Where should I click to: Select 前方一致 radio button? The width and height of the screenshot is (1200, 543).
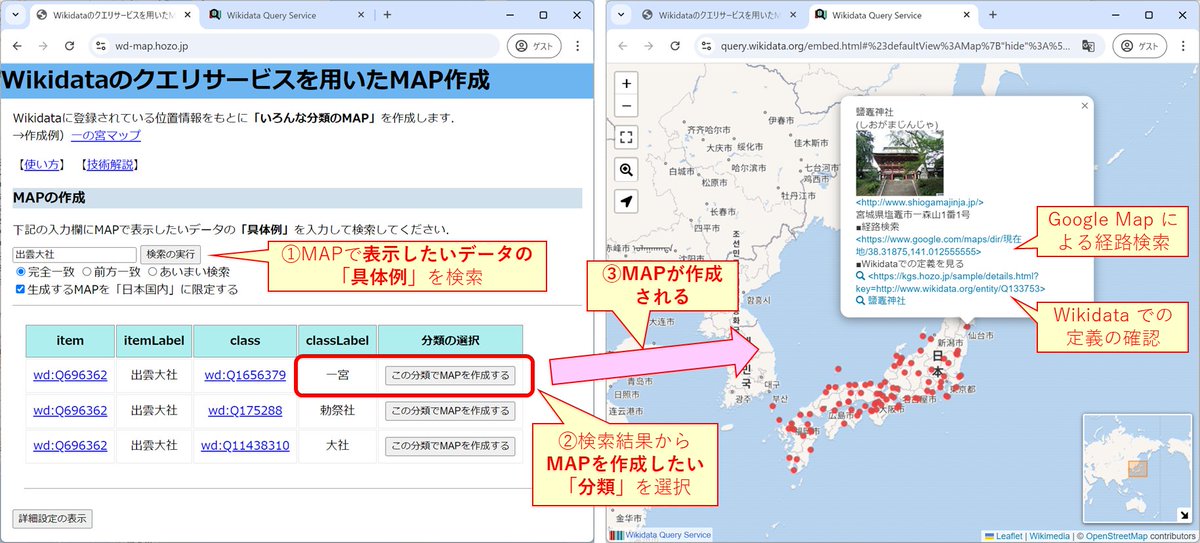(87, 272)
